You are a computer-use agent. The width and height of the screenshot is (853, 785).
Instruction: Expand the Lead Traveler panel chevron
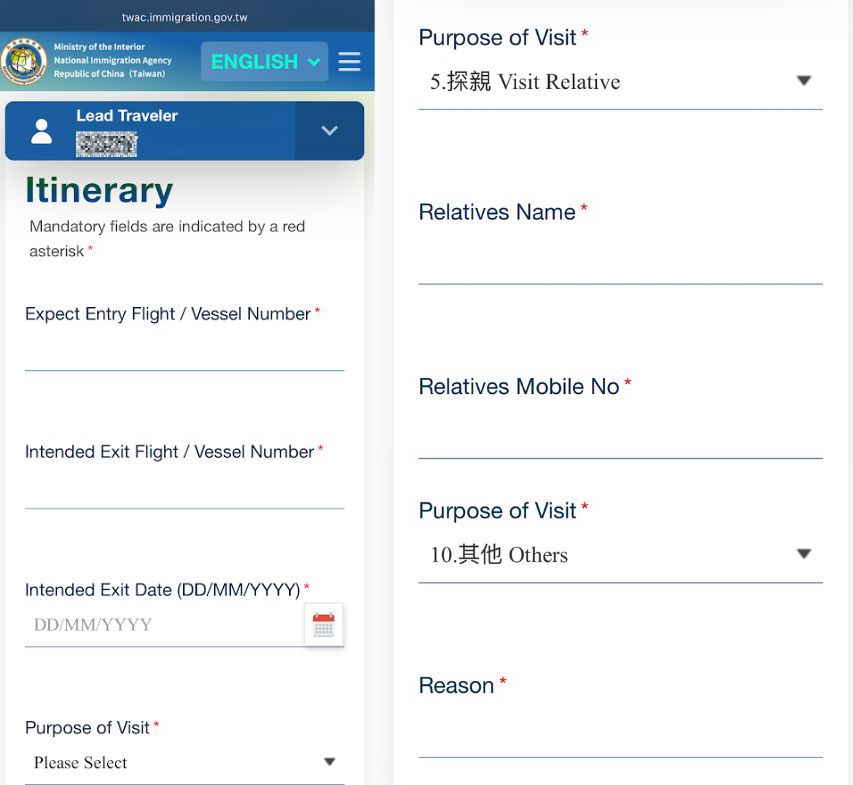coord(329,131)
